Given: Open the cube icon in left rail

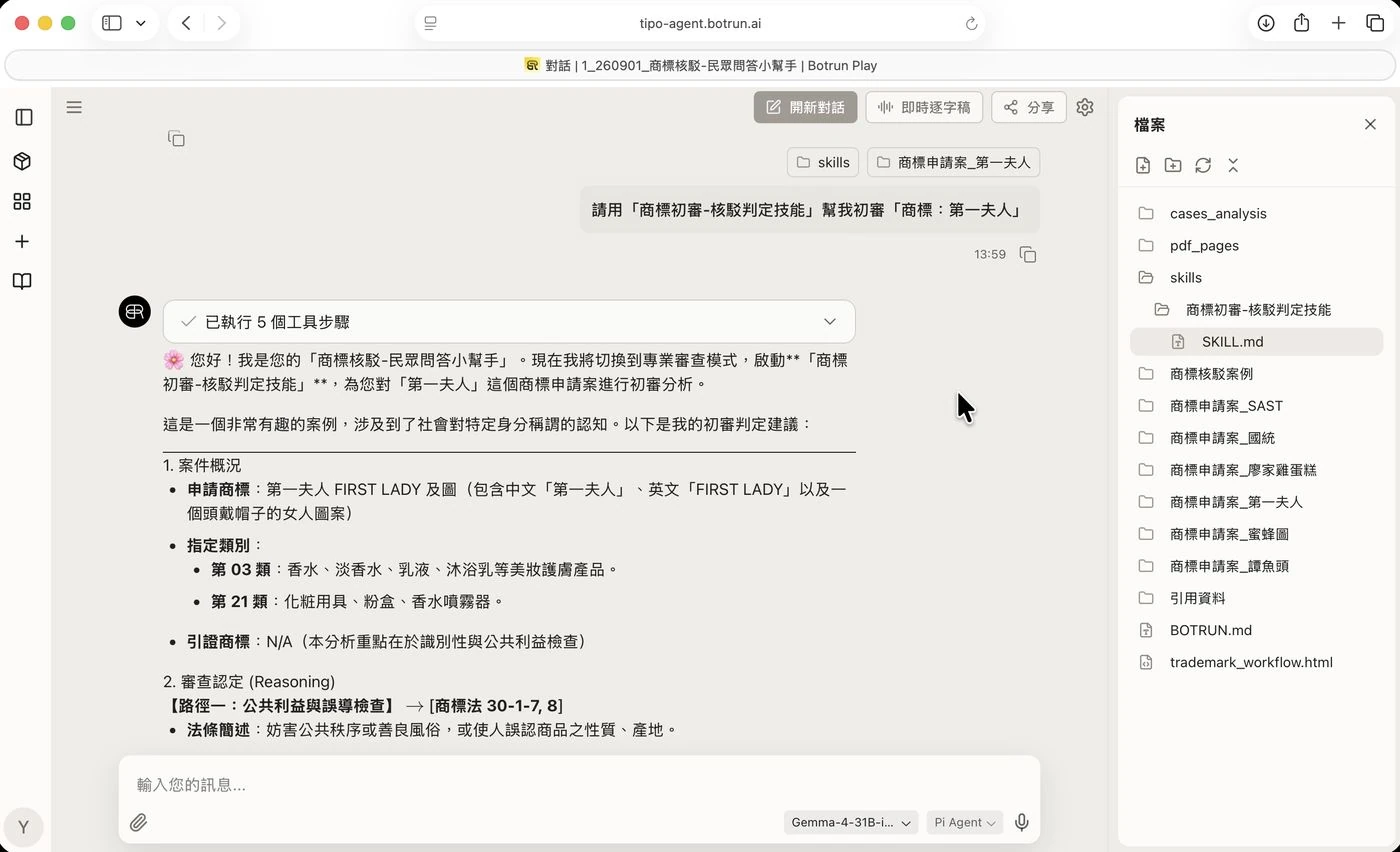Looking at the screenshot, I should (x=22, y=161).
